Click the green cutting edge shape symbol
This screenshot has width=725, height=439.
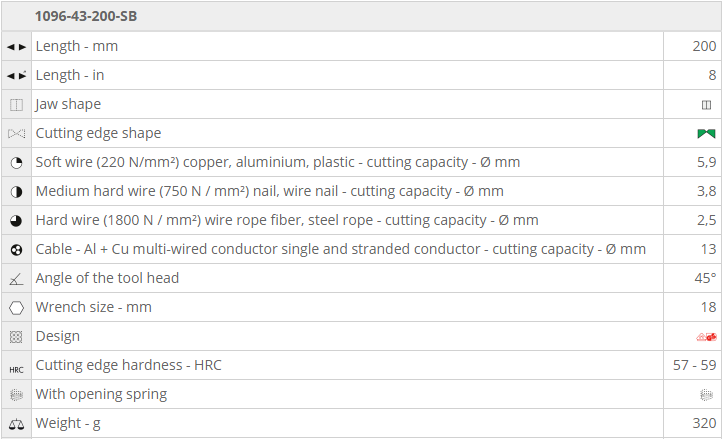706,134
